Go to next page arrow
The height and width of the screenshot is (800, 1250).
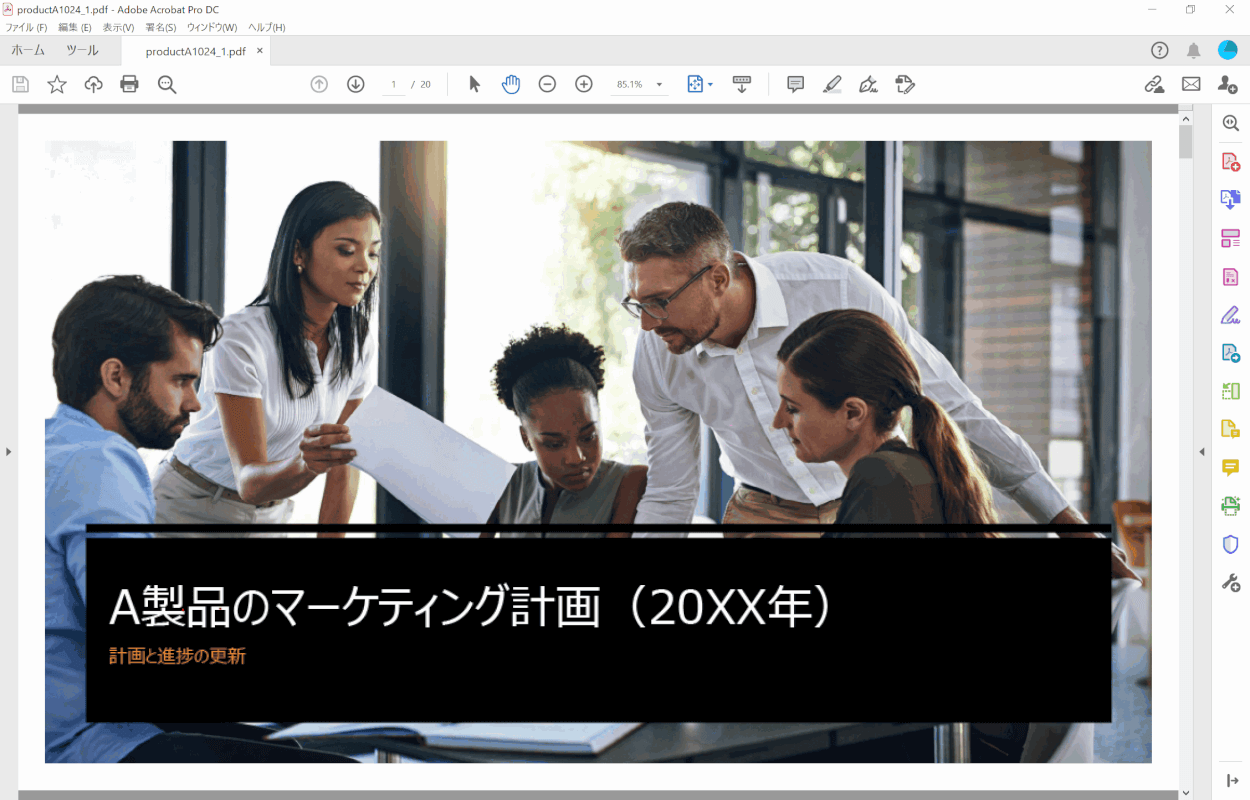pos(355,85)
